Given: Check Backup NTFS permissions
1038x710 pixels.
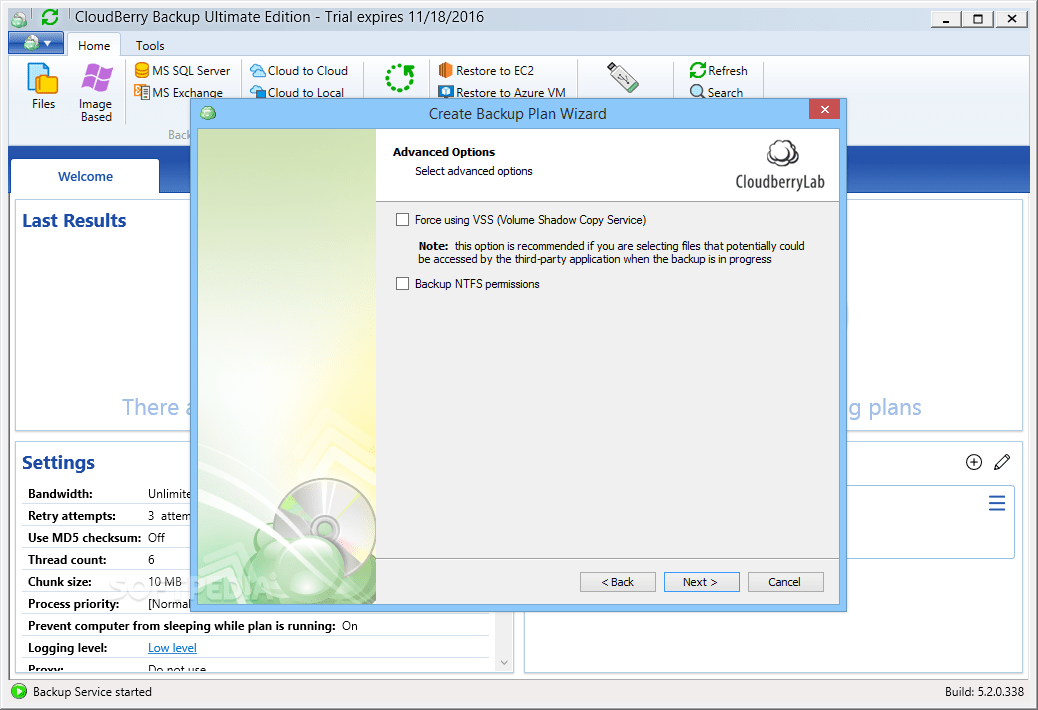Looking at the screenshot, I should coord(403,284).
